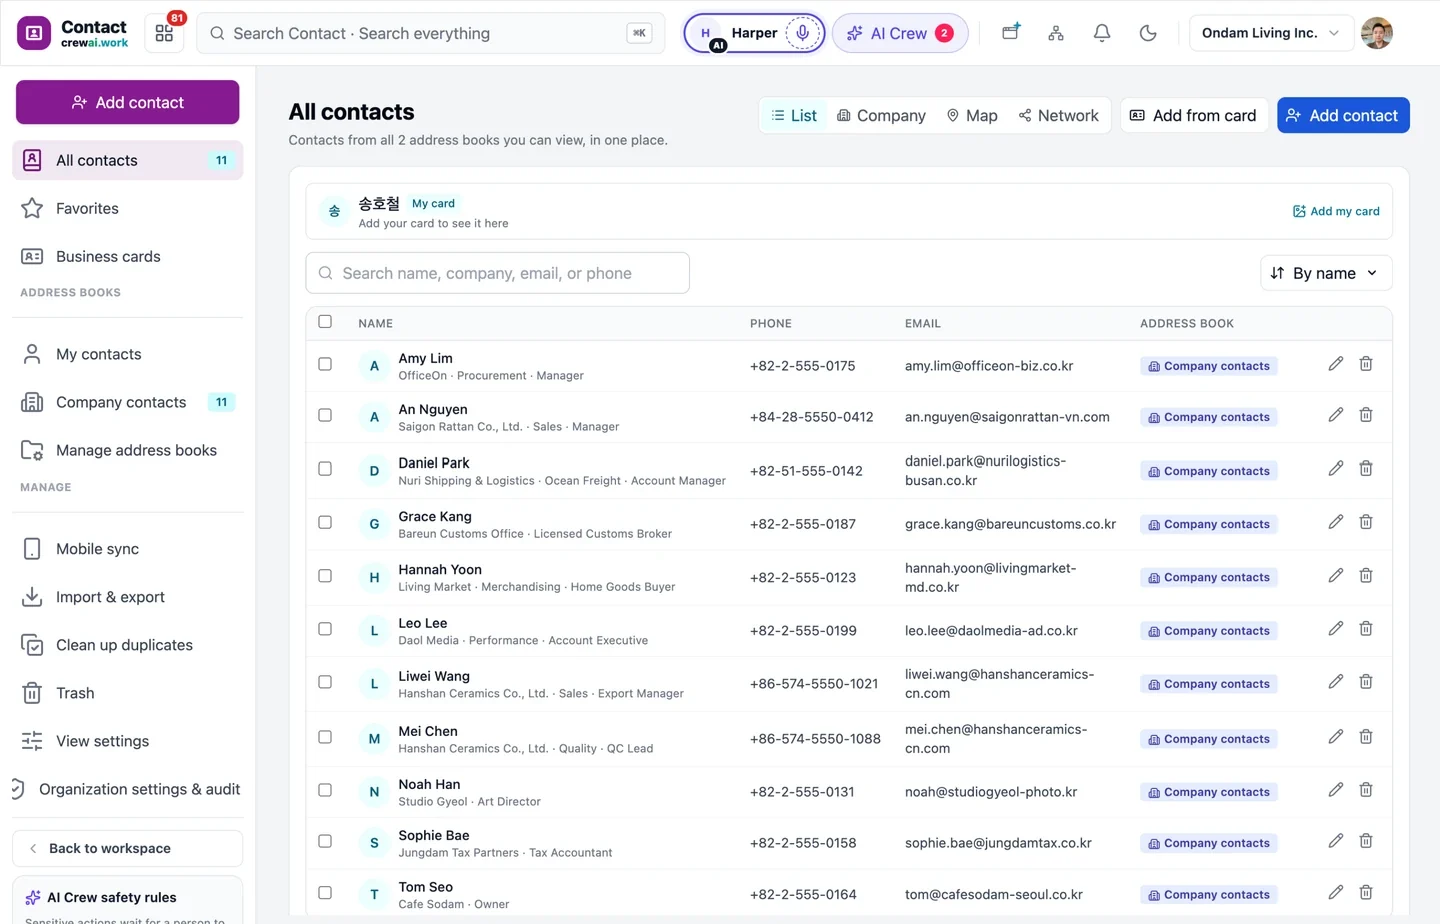Image resolution: width=1440 pixels, height=924 pixels.
Task: Go to Clean up duplicates
Action: (x=128, y=645)
